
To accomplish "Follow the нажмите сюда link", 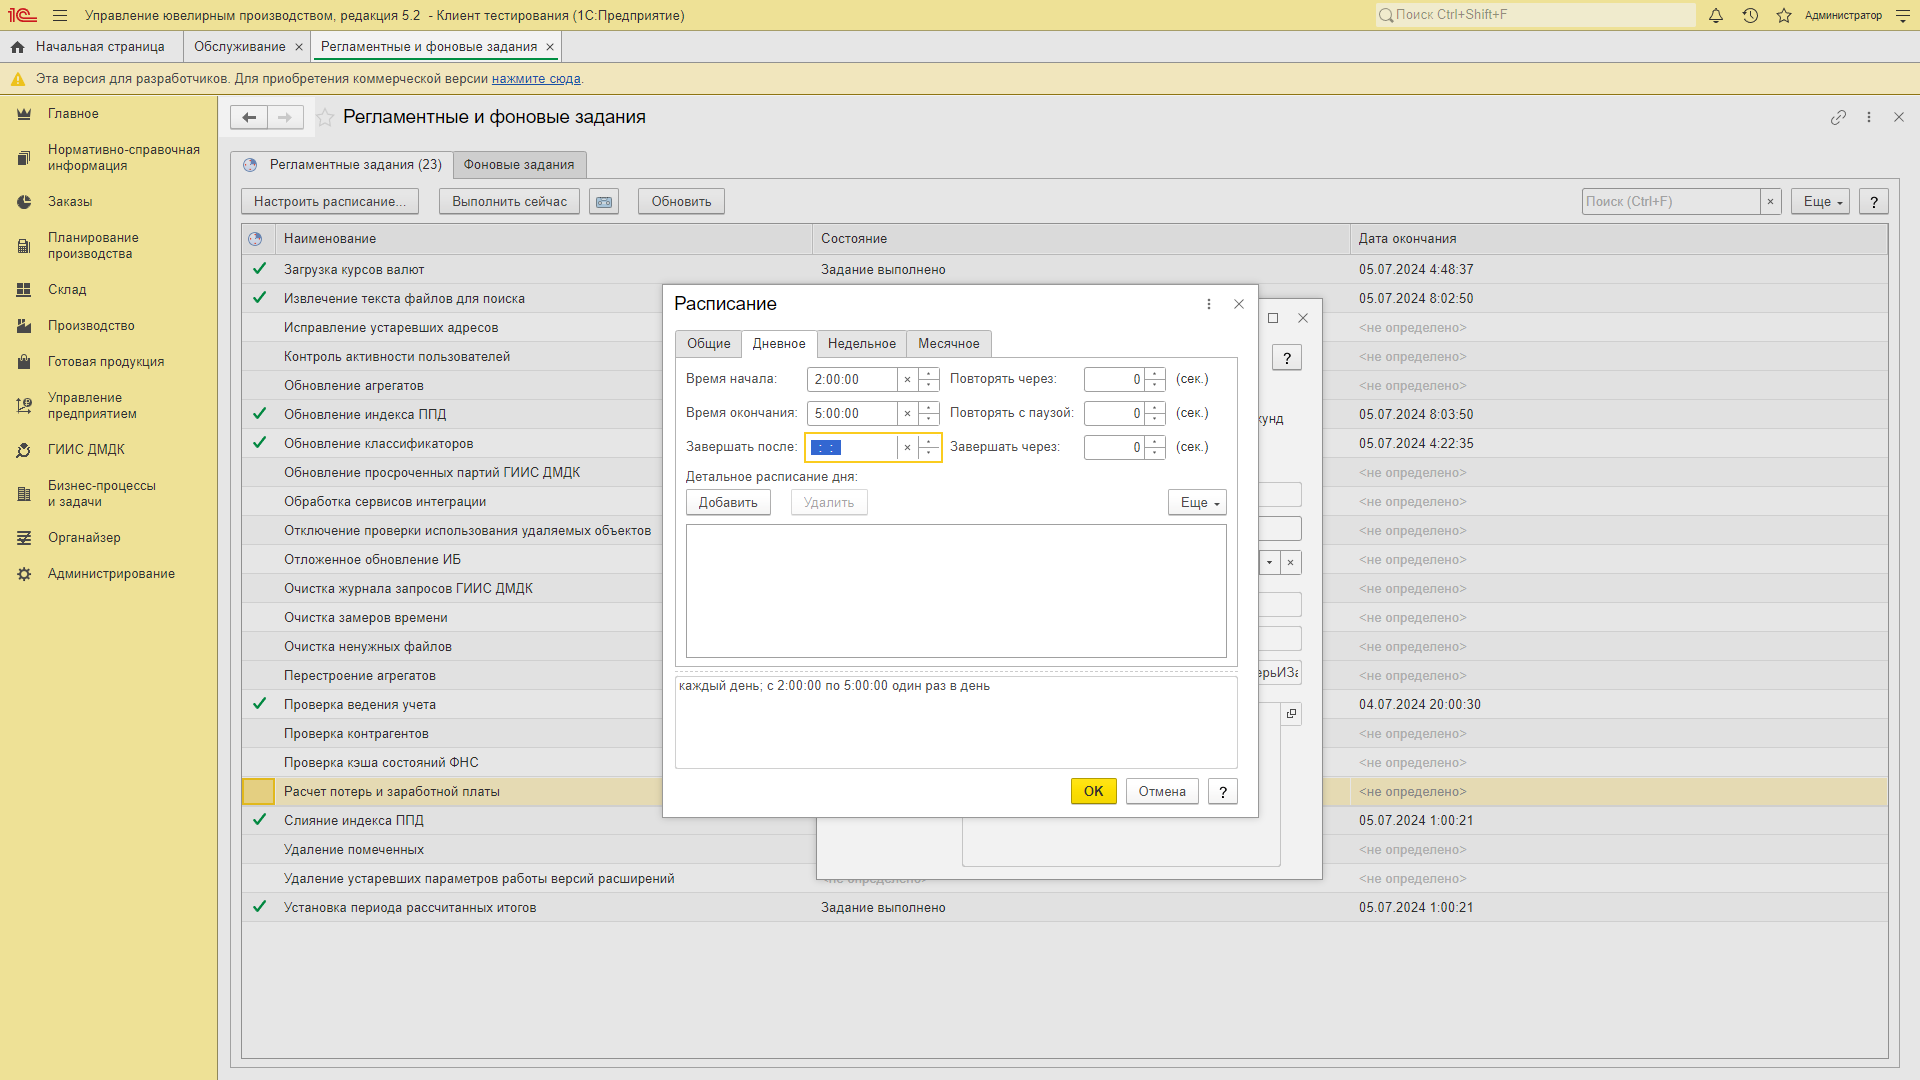I will click(536, 79).
